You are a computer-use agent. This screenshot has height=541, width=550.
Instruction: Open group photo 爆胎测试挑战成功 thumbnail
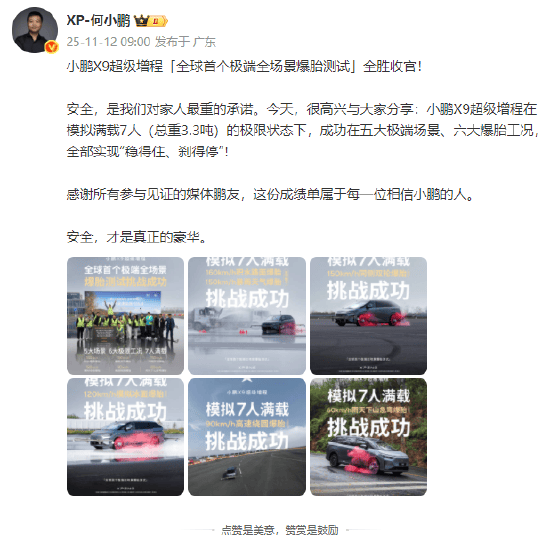pyautogui.click(x=125, y=316)
